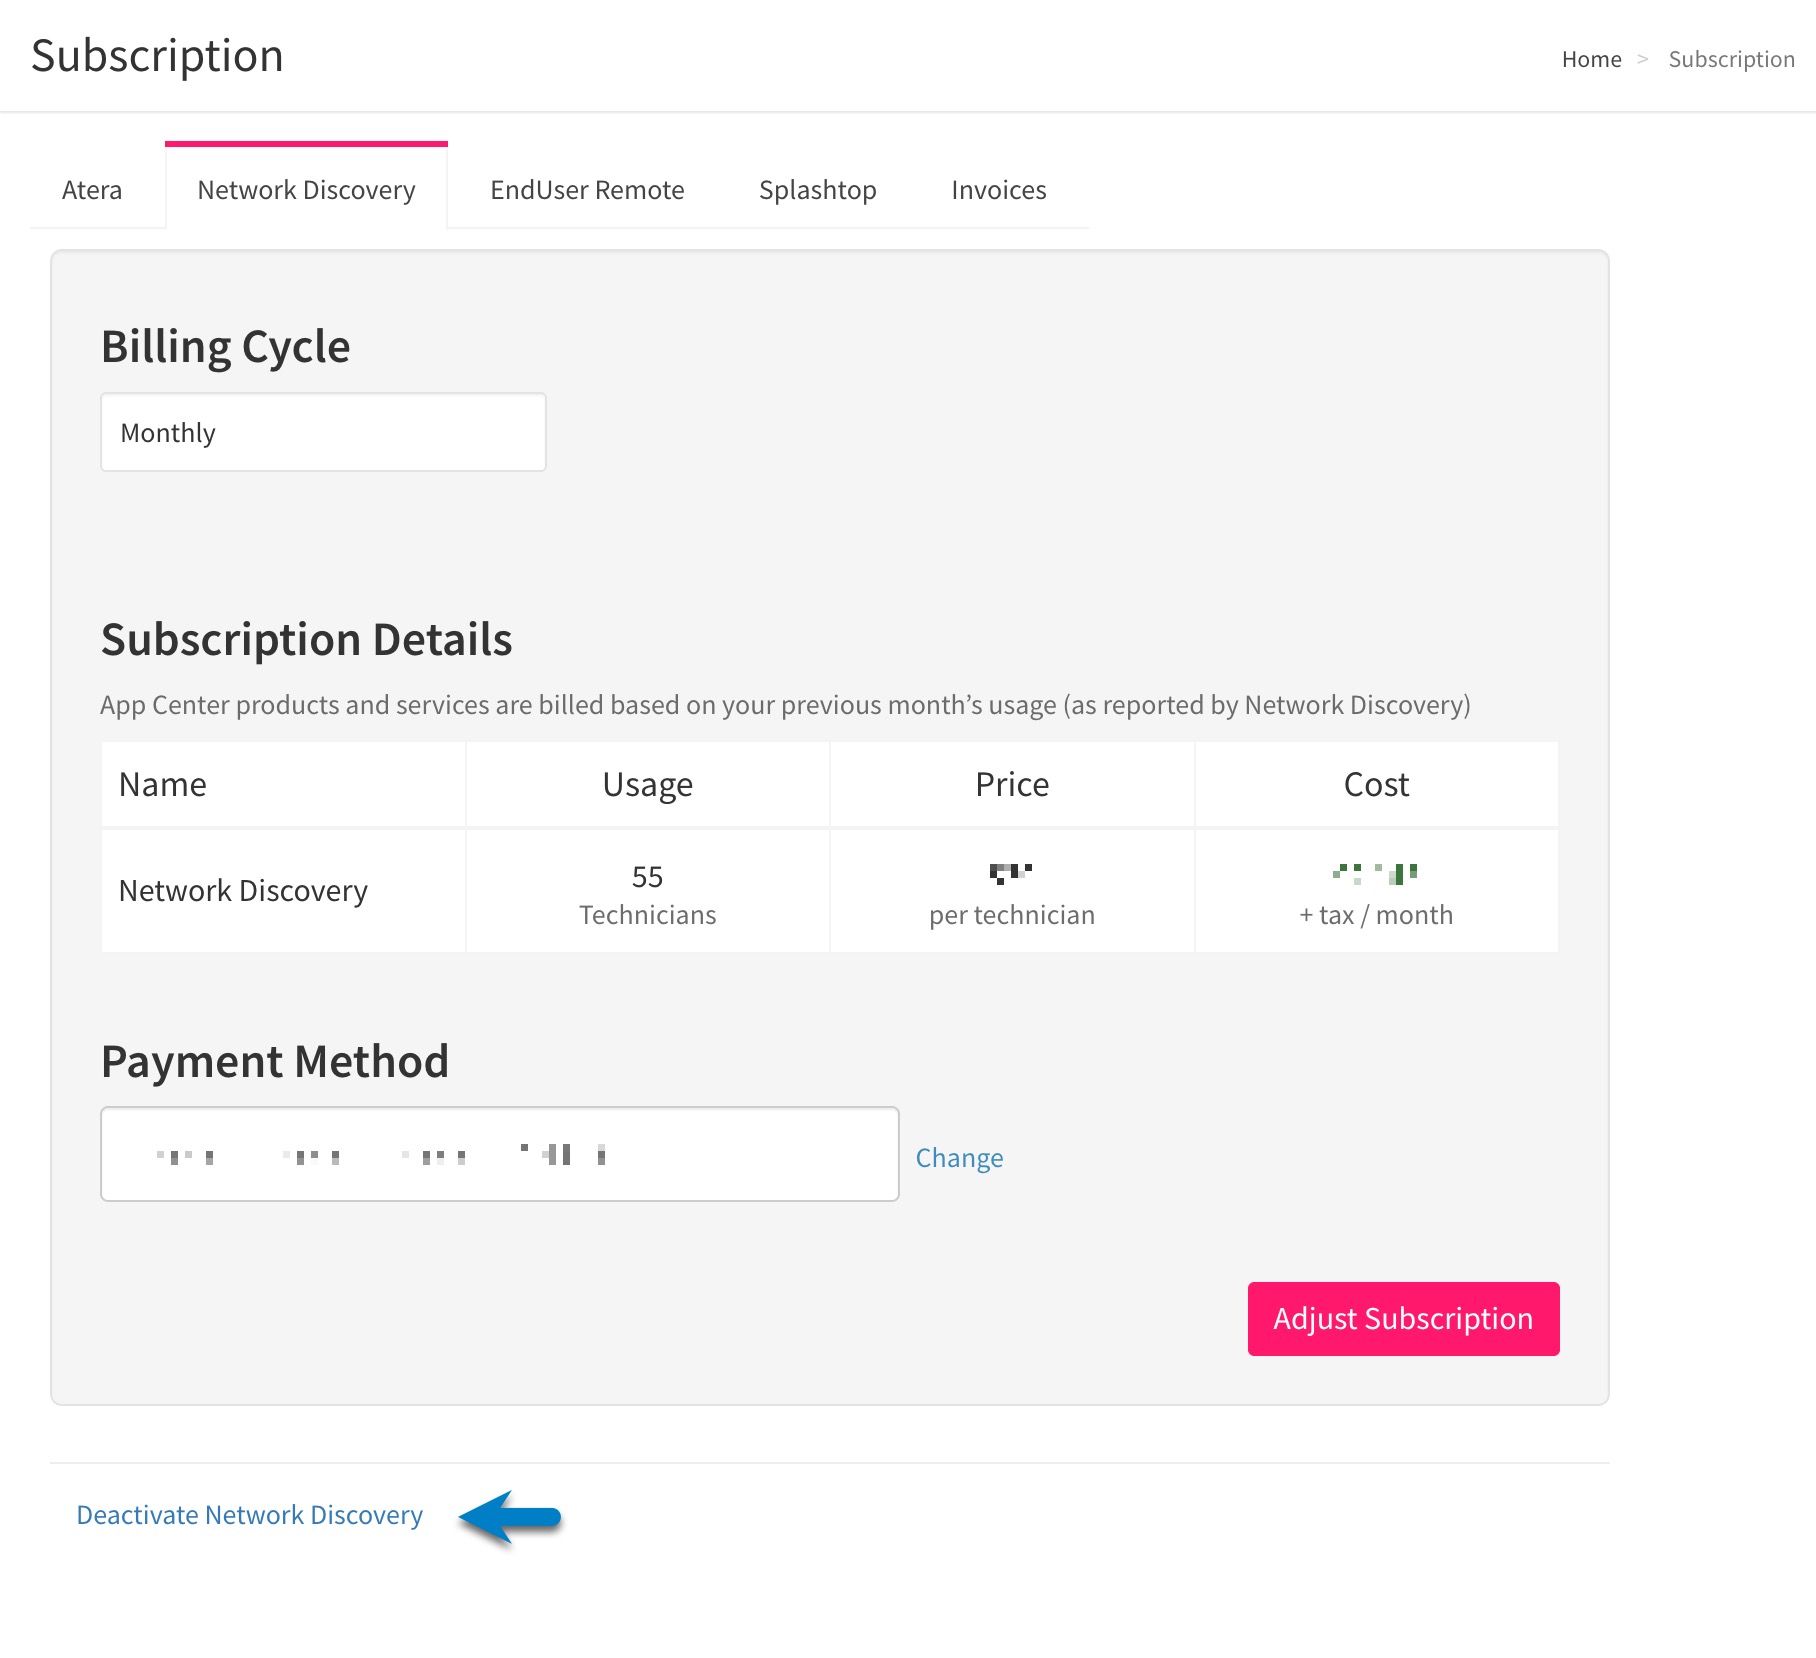
Task: Open the Monthly billing cycle dropdown
Action: tap(323, 432)
